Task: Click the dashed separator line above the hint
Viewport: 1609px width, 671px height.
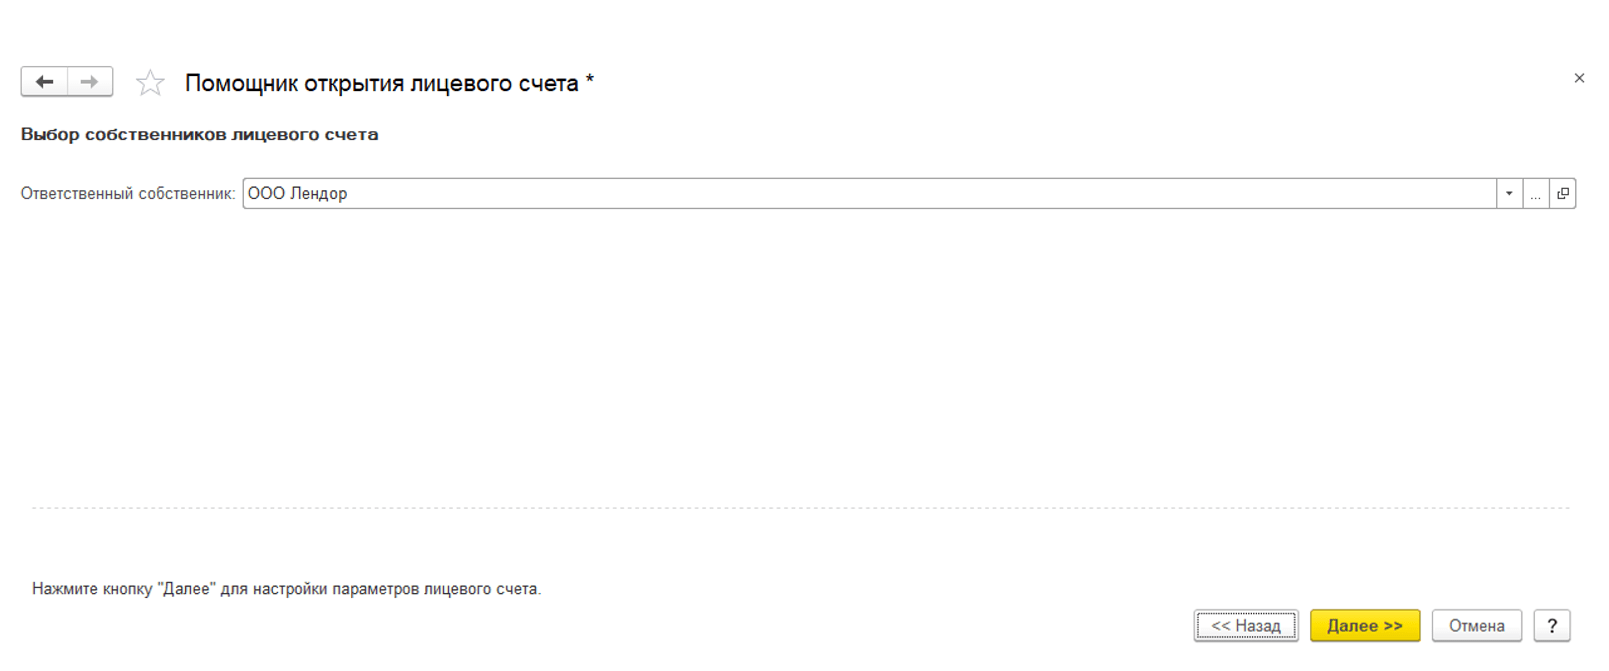Action: [800, 508]
